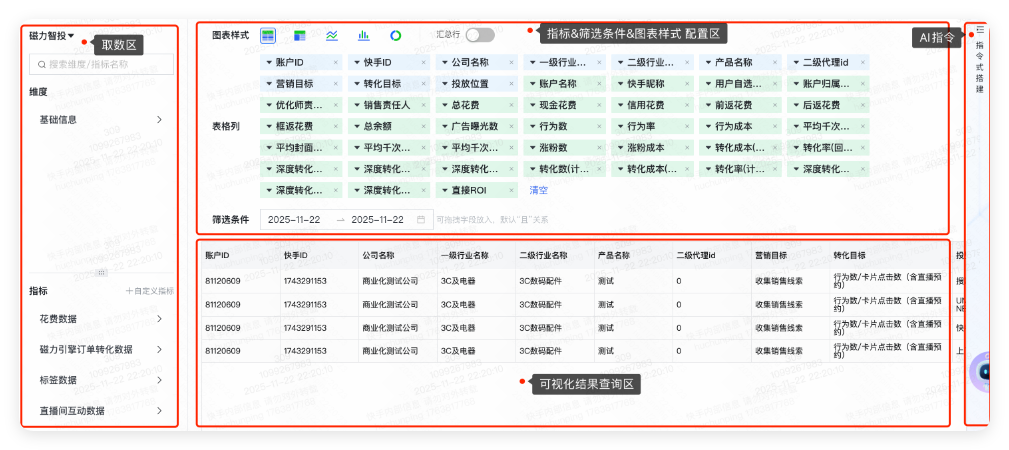Remove the 销售责任人 column tag
This screenshot has width=1009, height=450.
(x=423, y=105)
